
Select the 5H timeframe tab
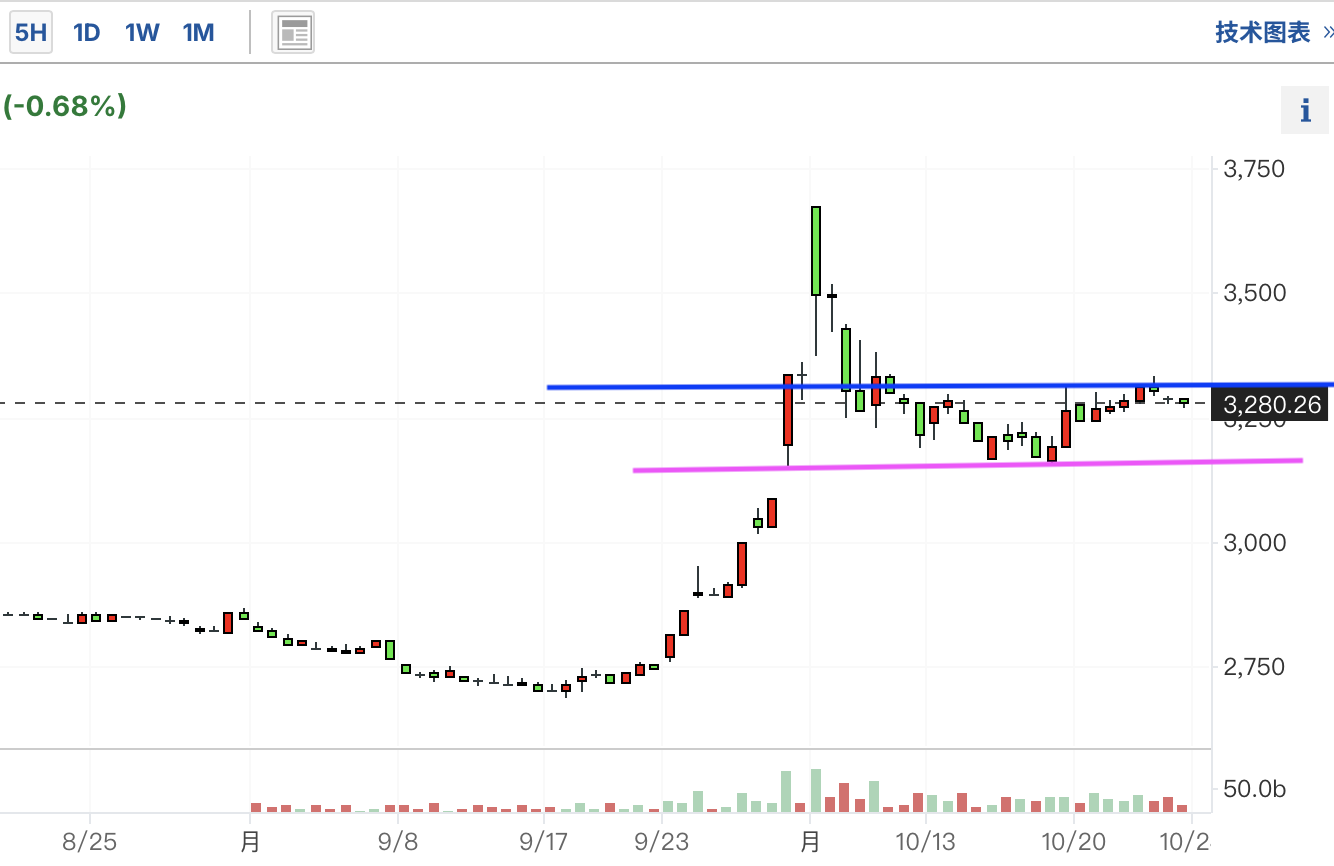coord(30,32)
